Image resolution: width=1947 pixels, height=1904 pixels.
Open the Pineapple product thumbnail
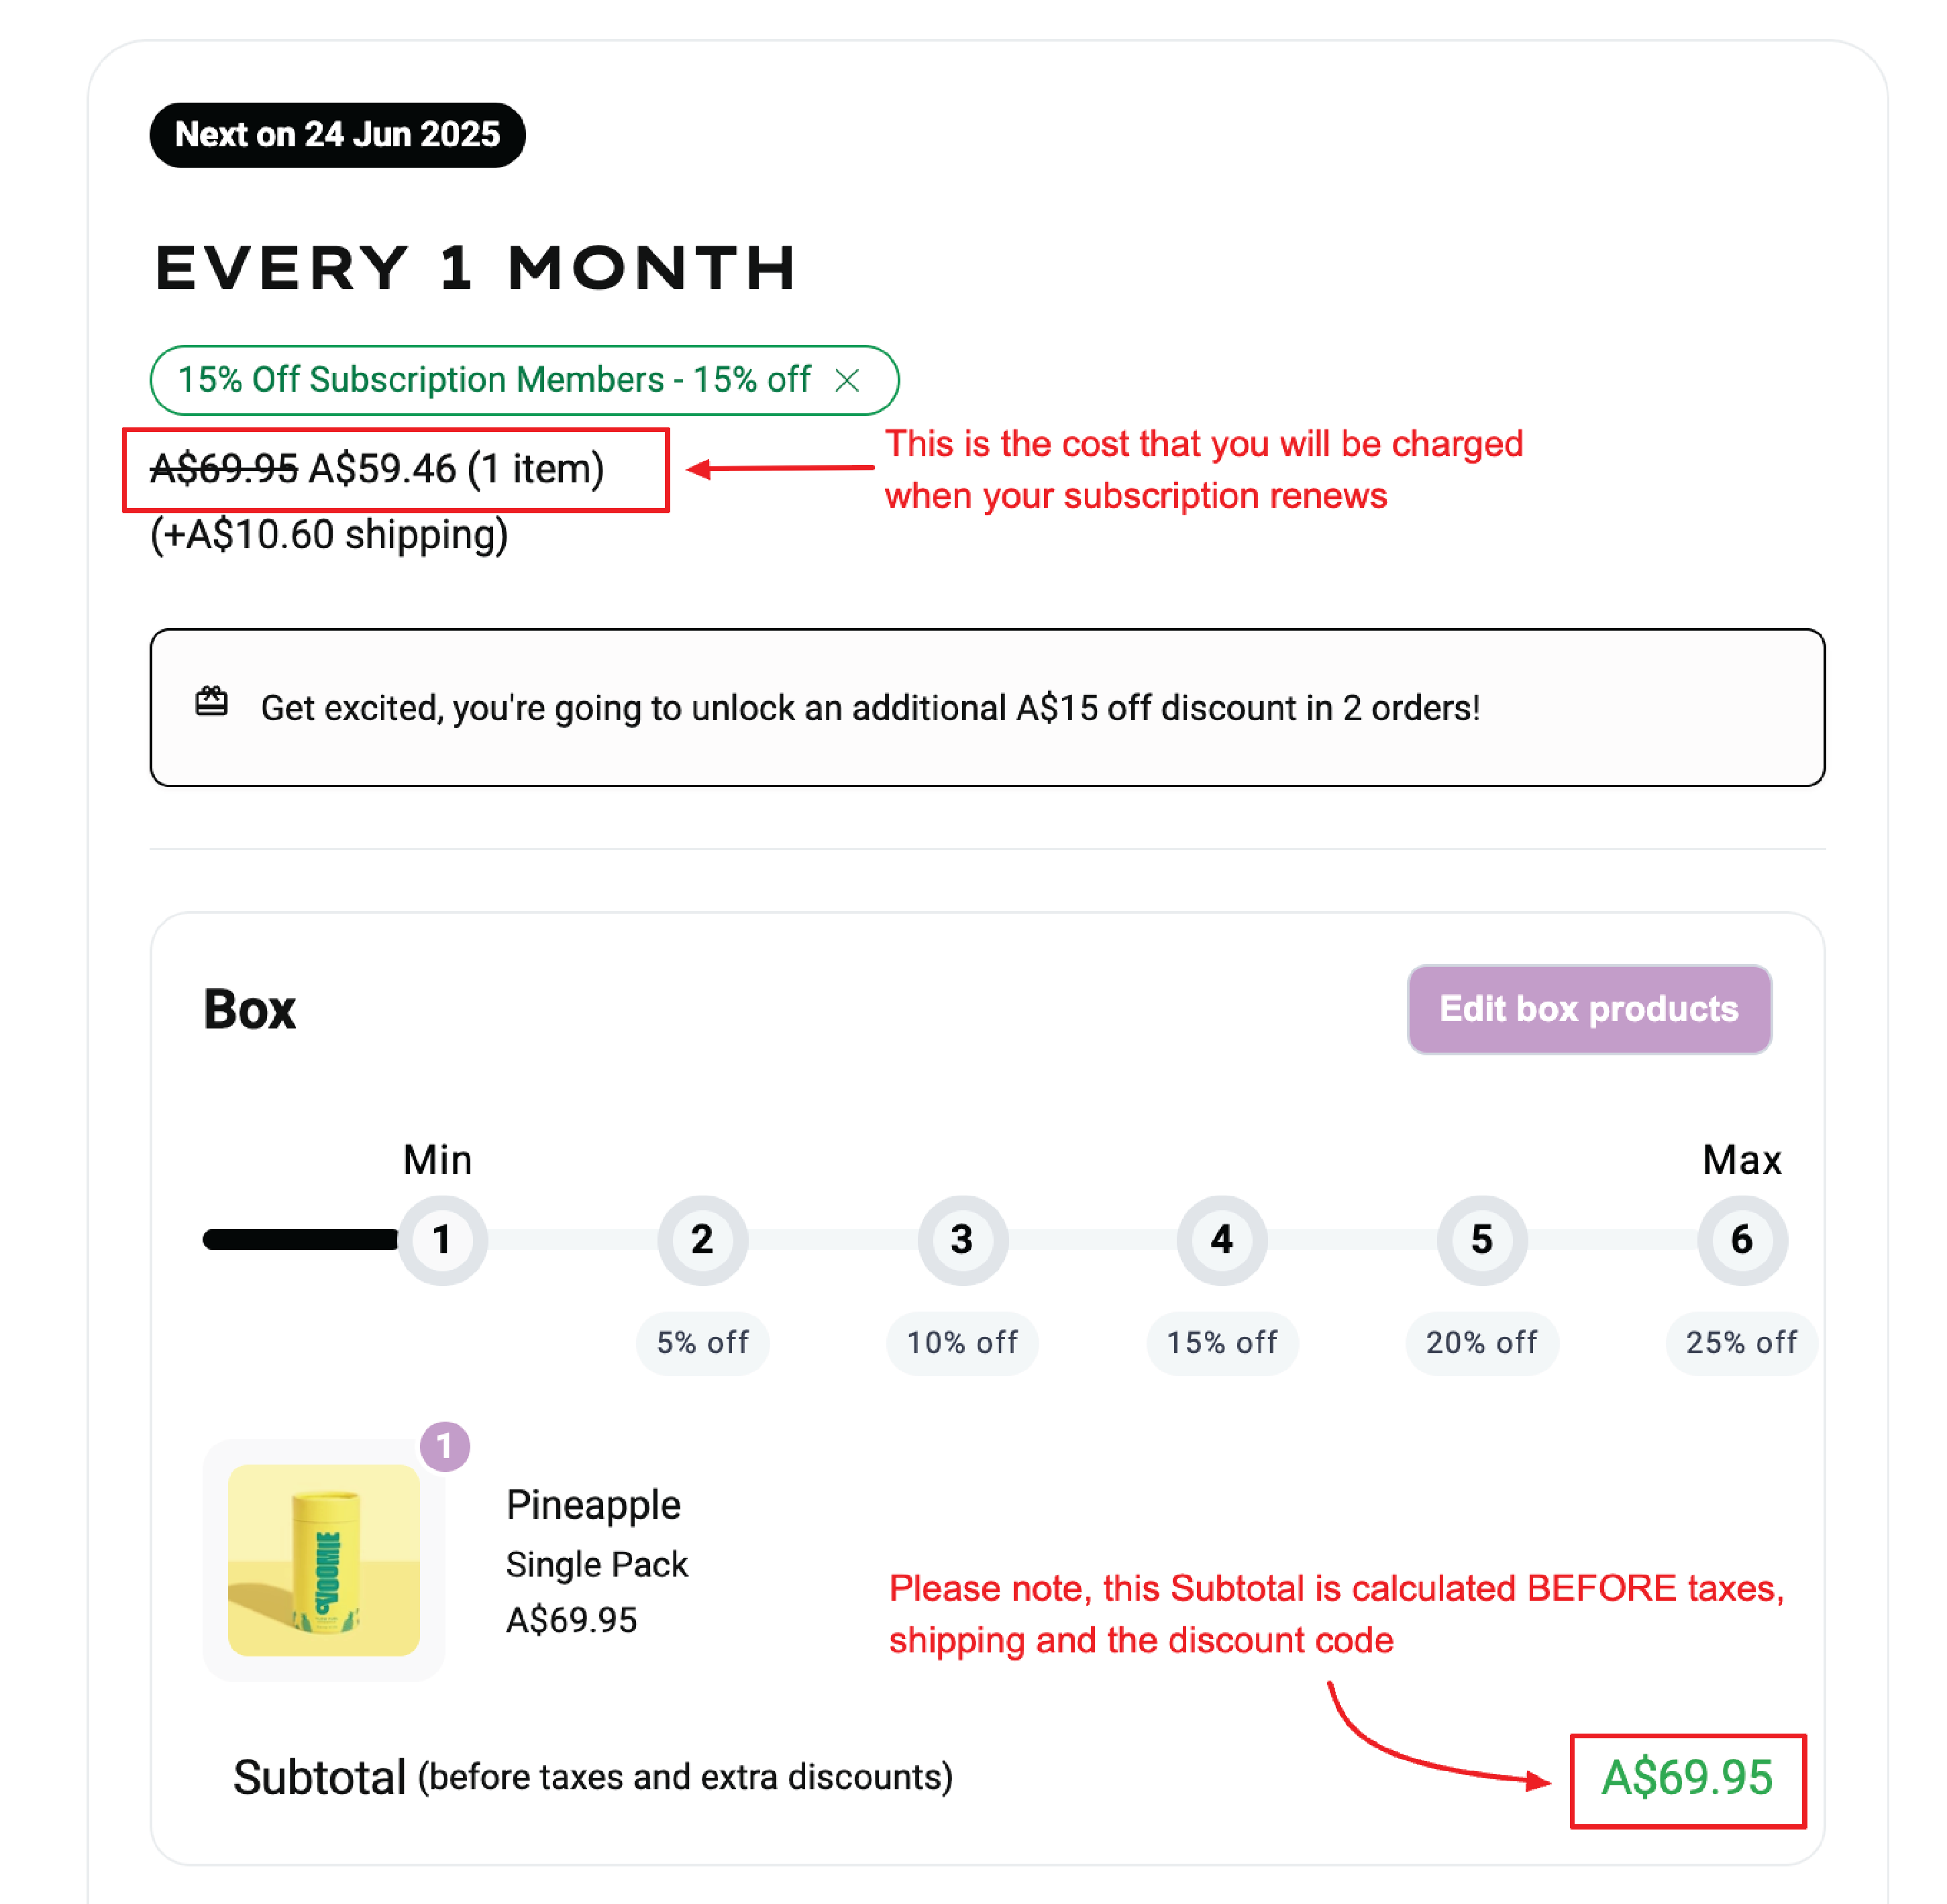click(324, 1560)
